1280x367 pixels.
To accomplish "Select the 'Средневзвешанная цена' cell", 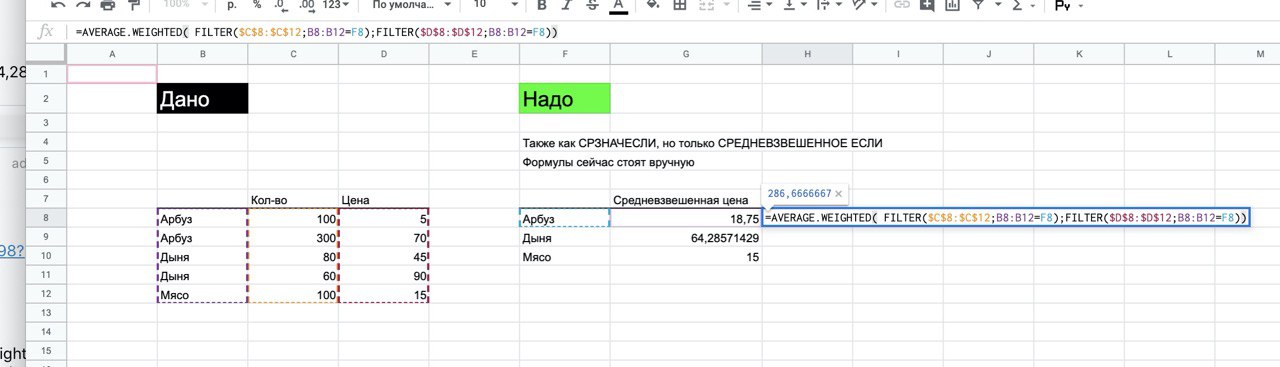I will click(686, 200).
